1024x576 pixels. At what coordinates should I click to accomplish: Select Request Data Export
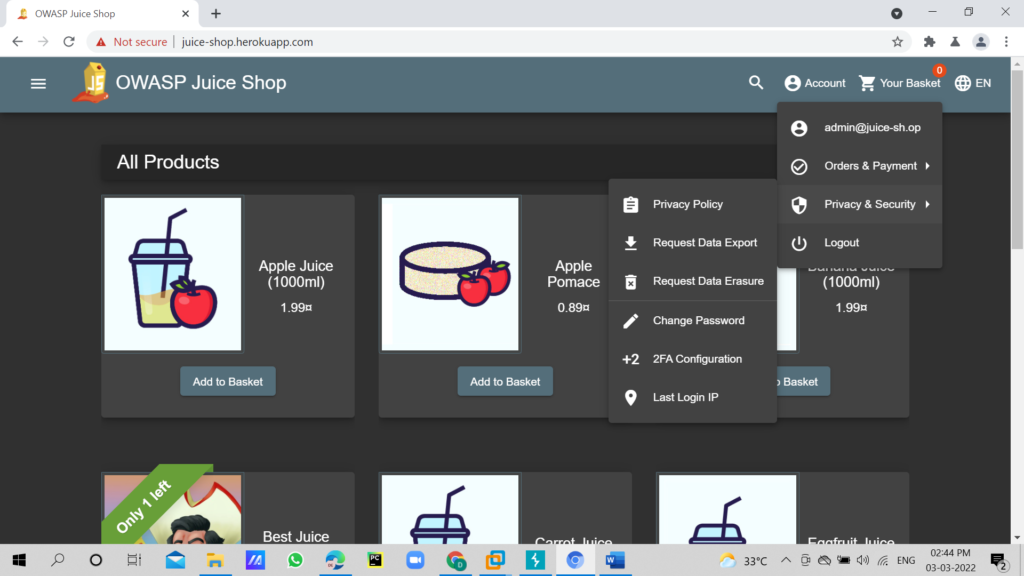coord(704,243)
